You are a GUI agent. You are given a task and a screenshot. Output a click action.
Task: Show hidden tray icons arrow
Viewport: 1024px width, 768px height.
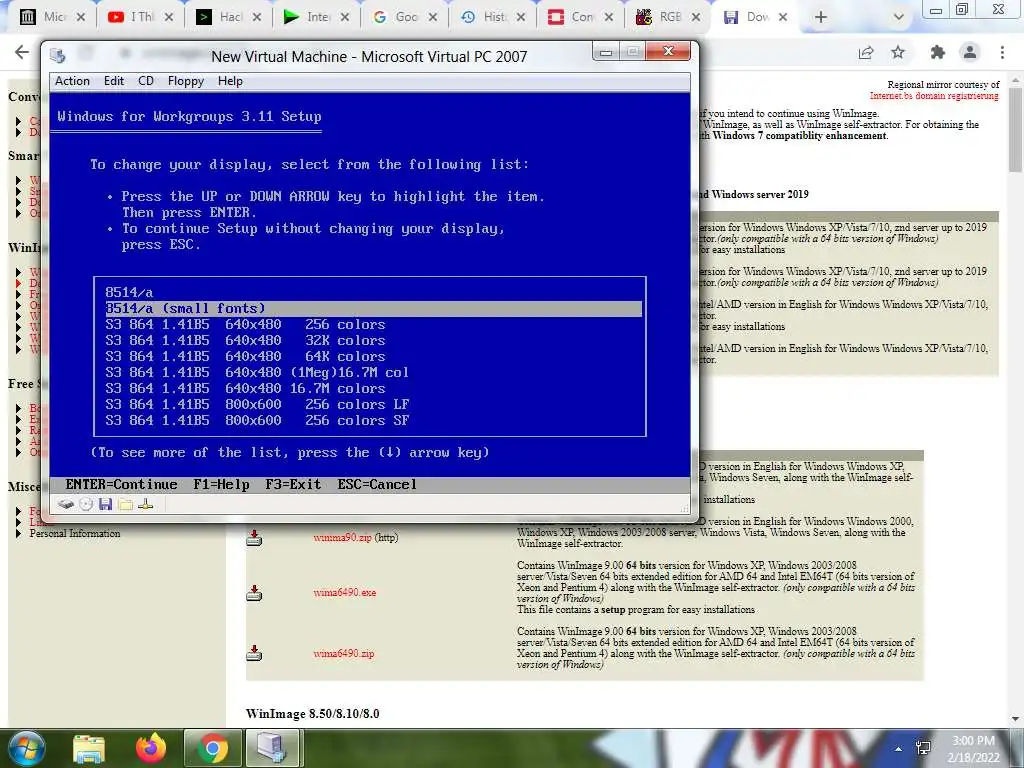pos(899,748)
